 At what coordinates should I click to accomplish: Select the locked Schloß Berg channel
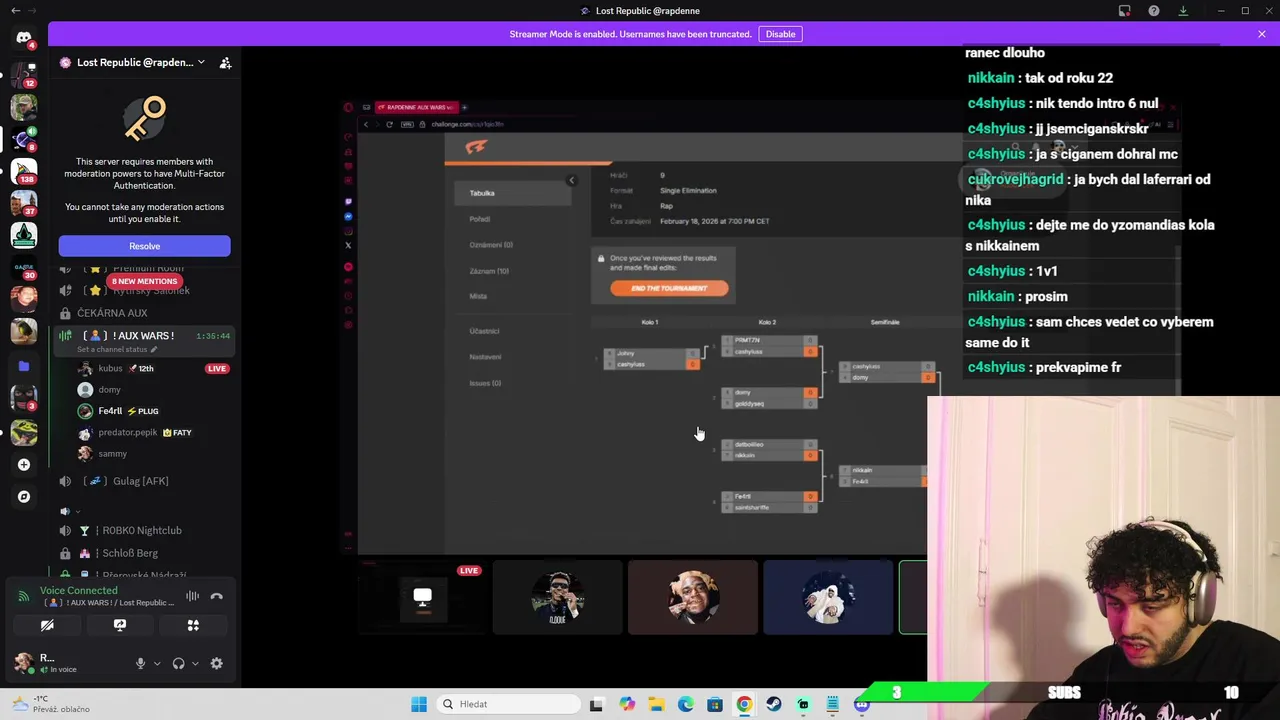point(144,553)
